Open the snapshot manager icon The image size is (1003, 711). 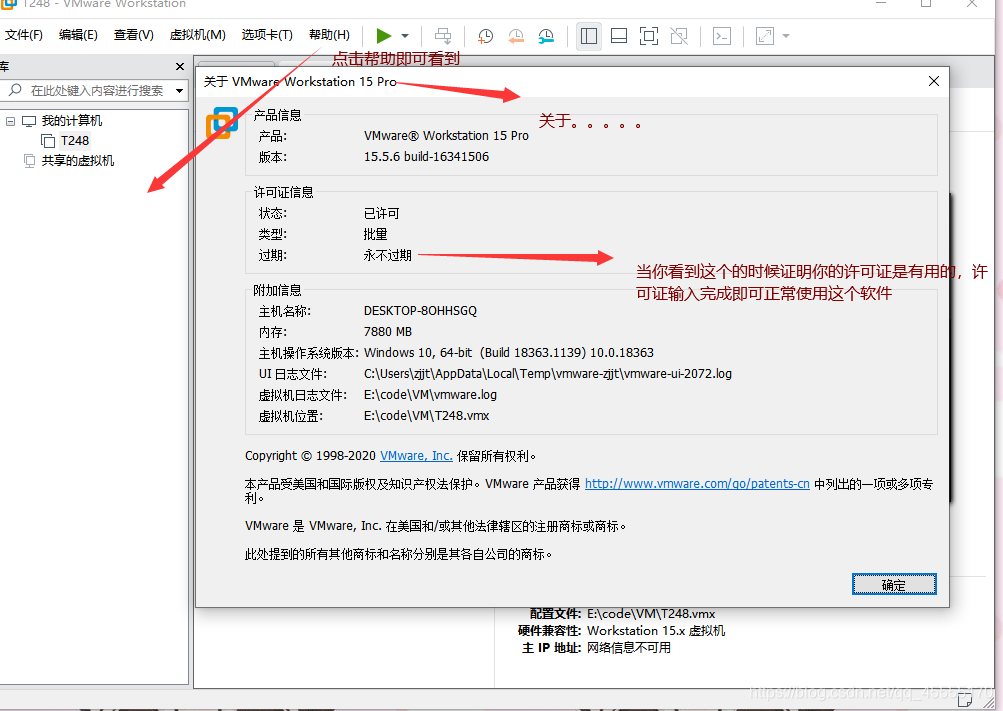coord(546,36)
